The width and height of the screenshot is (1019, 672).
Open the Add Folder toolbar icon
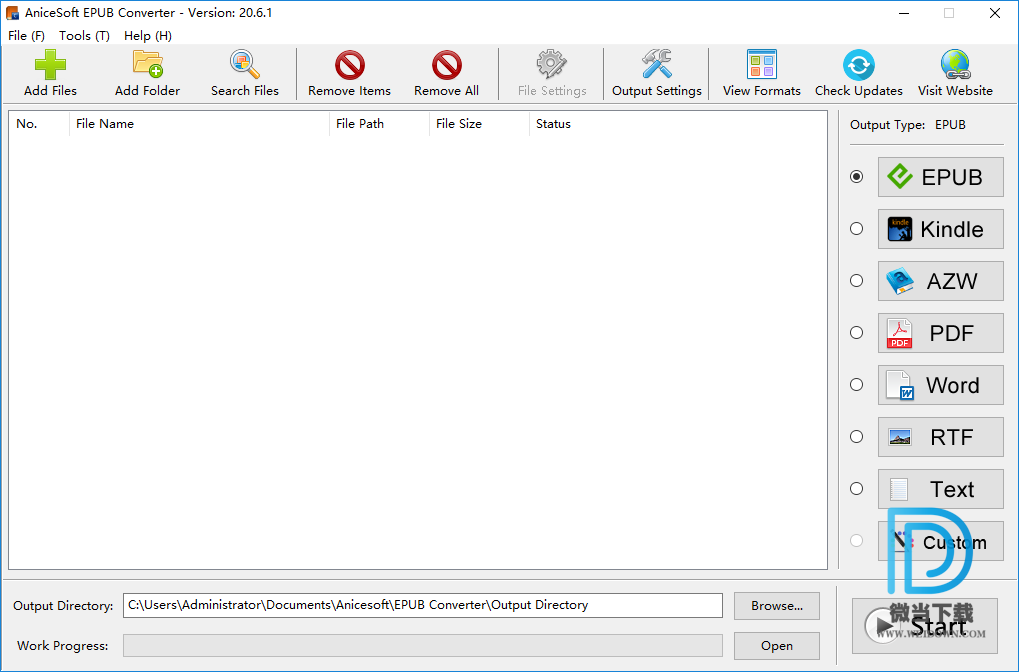(147, 66)
